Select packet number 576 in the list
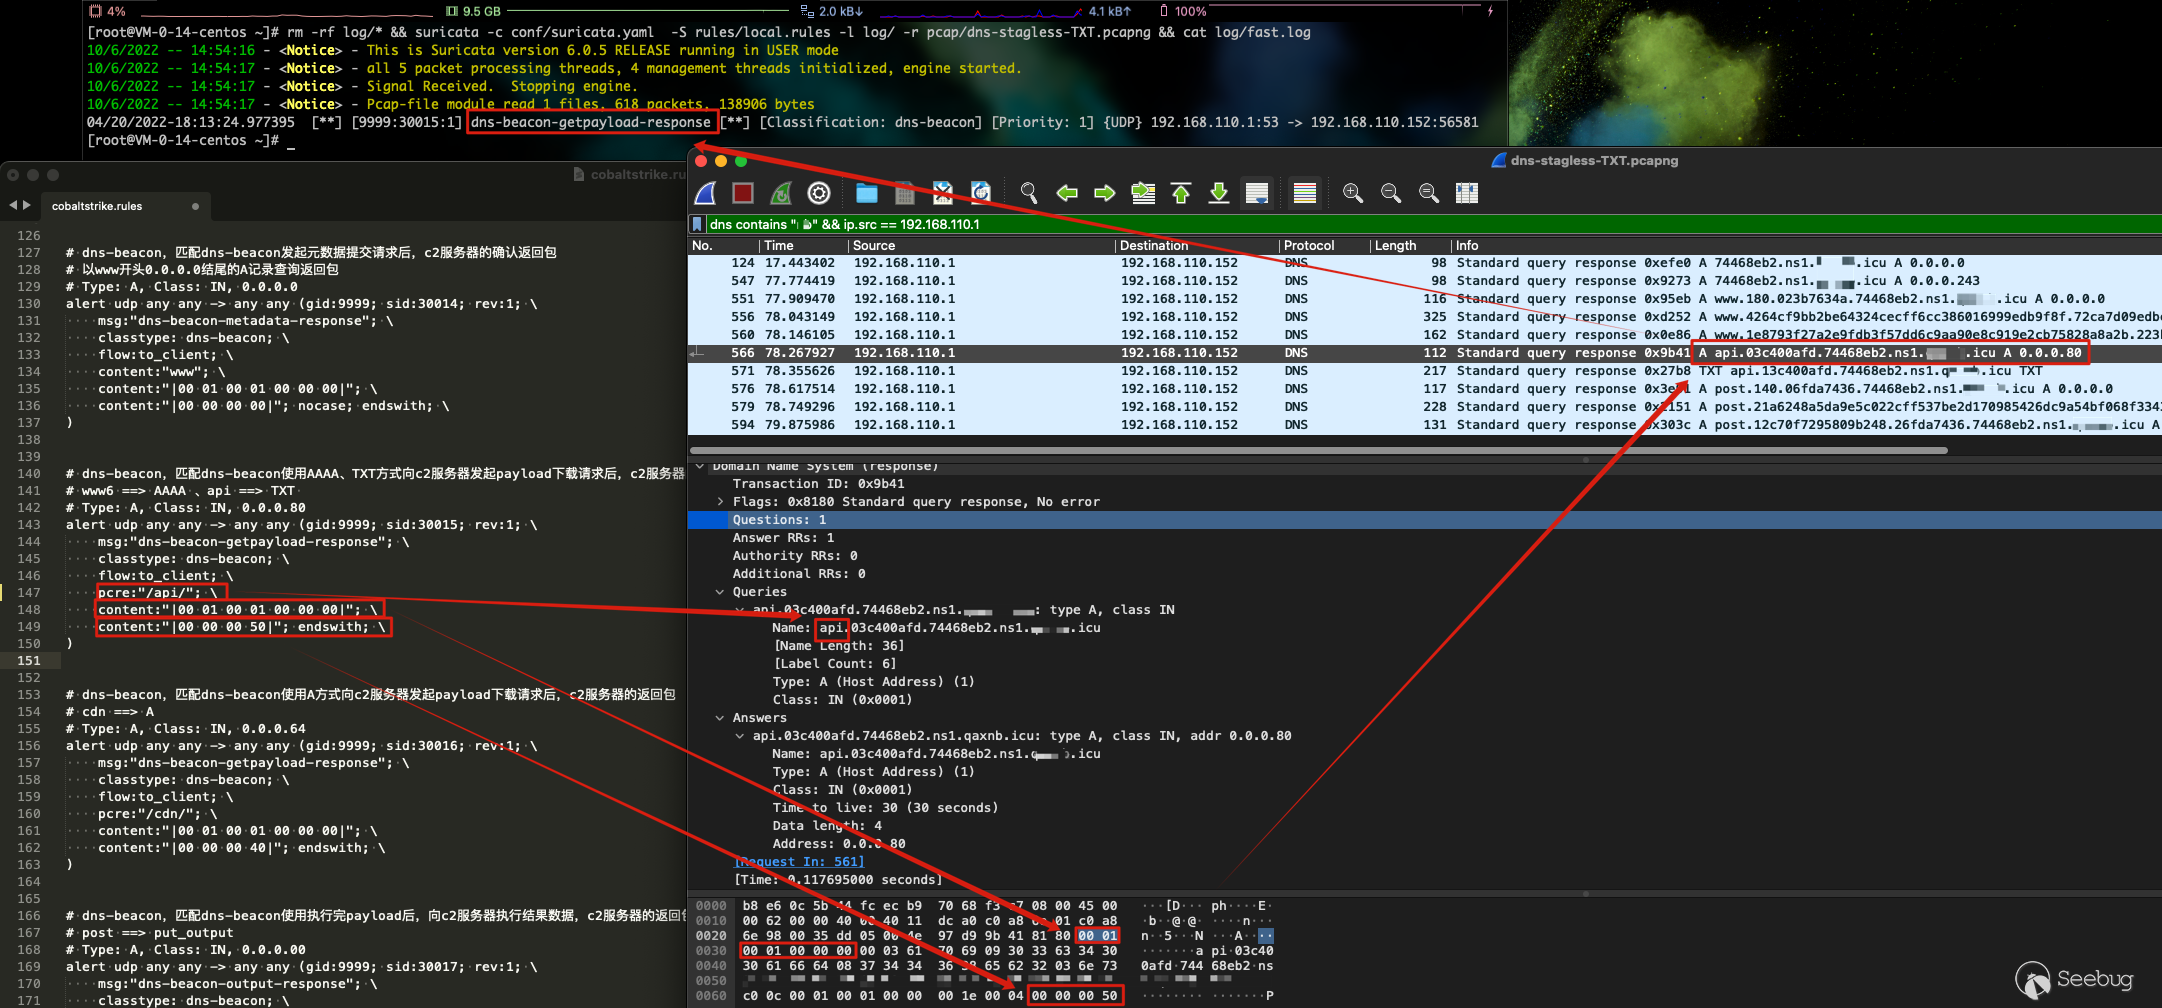This screenshot has height=1008, width=2162. 1424,389
